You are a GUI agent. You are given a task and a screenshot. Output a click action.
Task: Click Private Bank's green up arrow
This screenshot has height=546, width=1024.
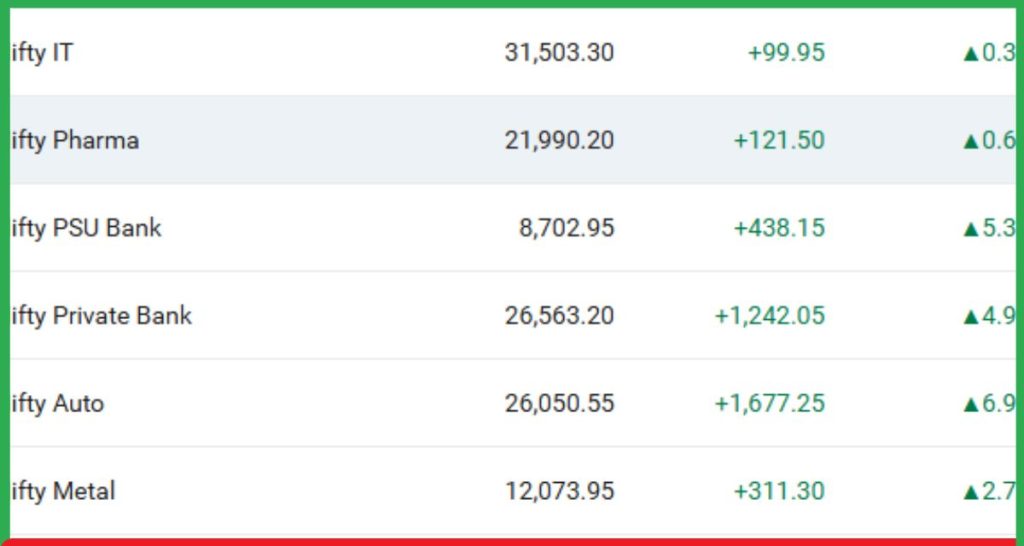pyautogui.click(x=970, y=317)
